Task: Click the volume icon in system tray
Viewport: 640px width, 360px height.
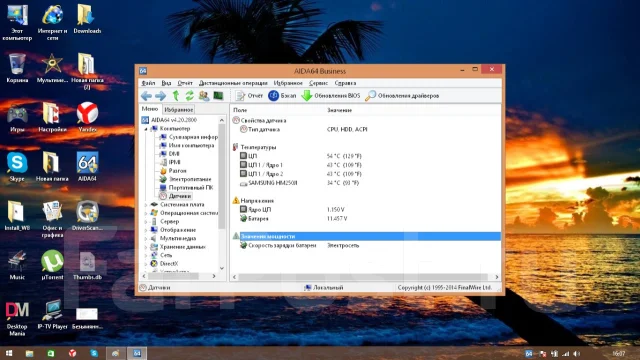Action: 576,353
